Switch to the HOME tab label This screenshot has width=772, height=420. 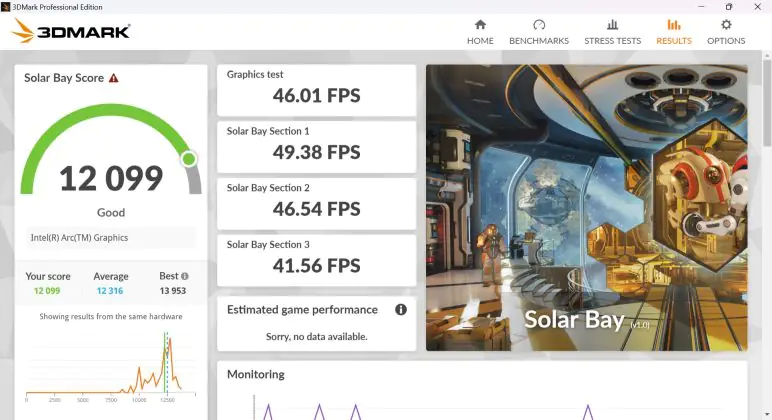(x=480, y=41)
